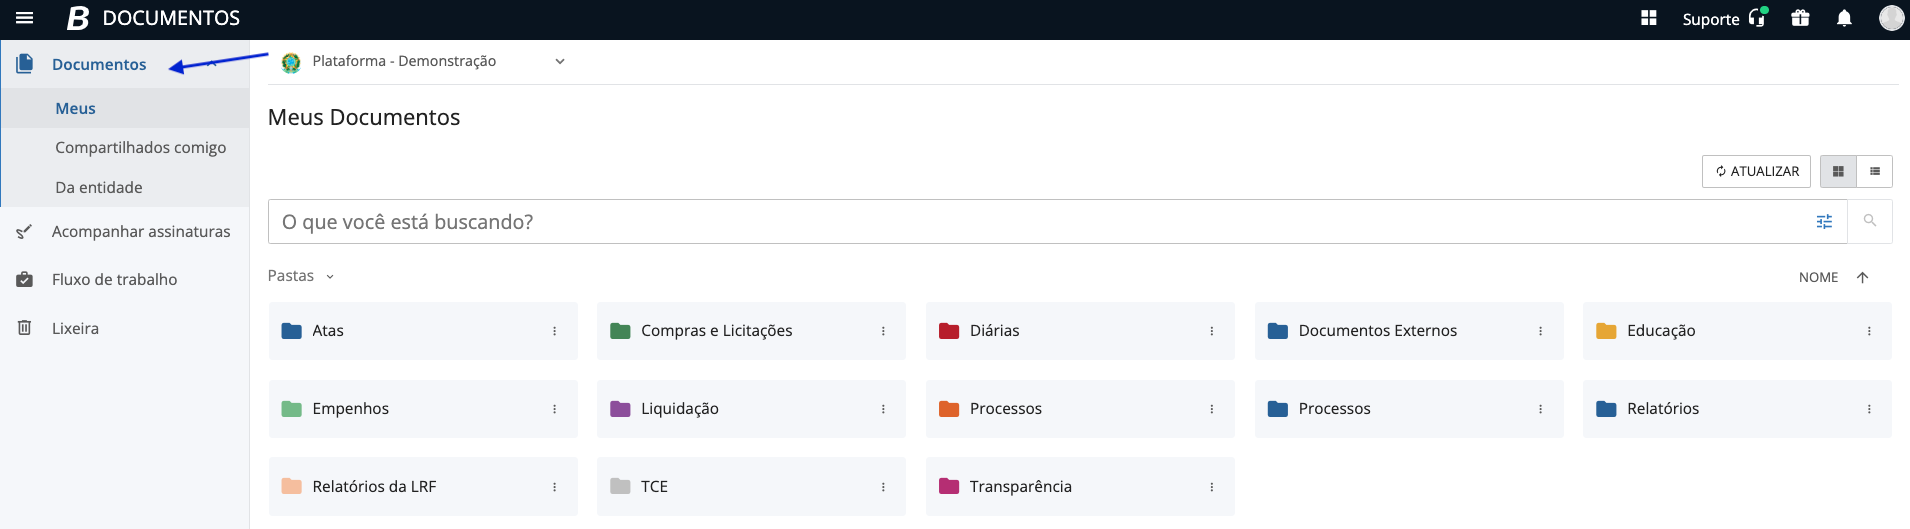Open the notifications bell
The height and width of the screenshot is (529, 1910).
pos(1844,18)
